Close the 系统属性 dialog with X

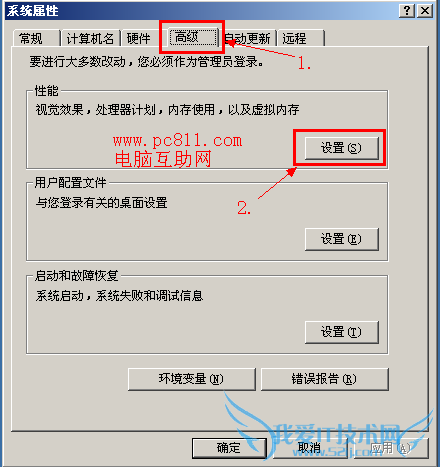point(425,11)
